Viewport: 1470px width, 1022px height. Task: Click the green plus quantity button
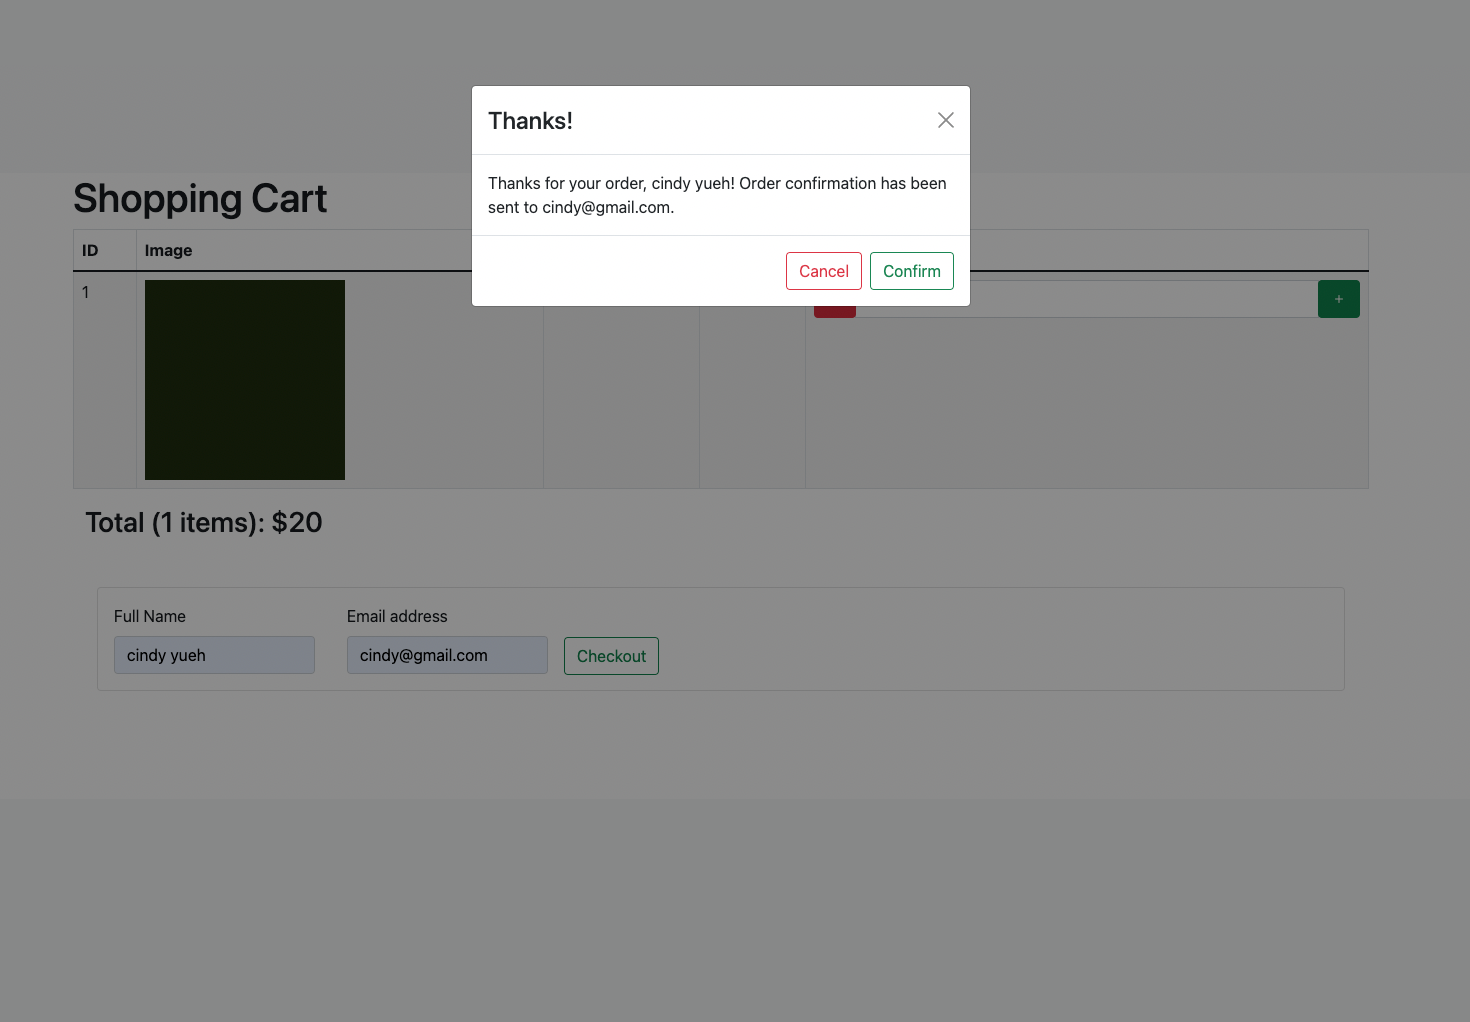click(x=1338, y=299)
